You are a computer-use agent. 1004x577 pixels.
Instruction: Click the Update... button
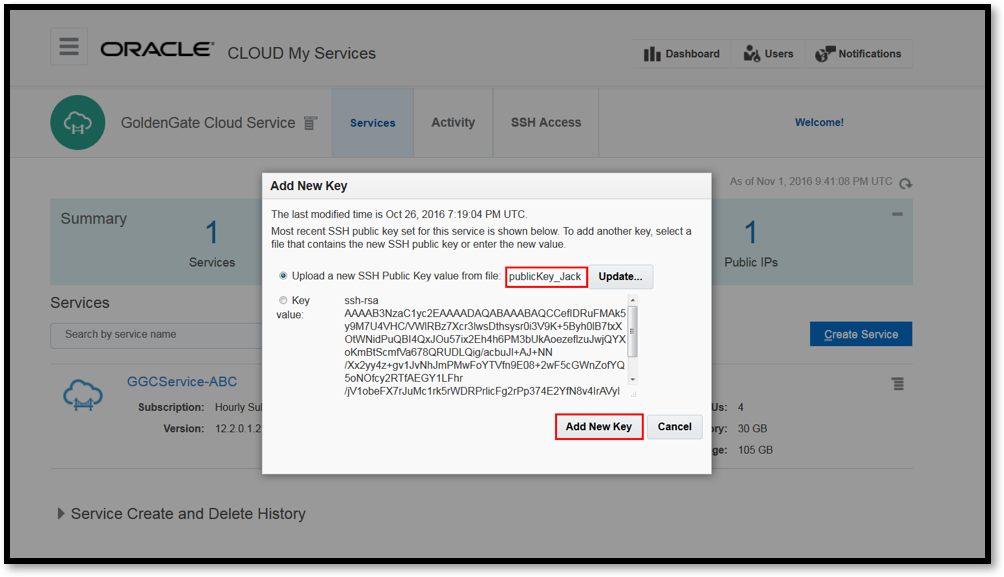point(620,277)
